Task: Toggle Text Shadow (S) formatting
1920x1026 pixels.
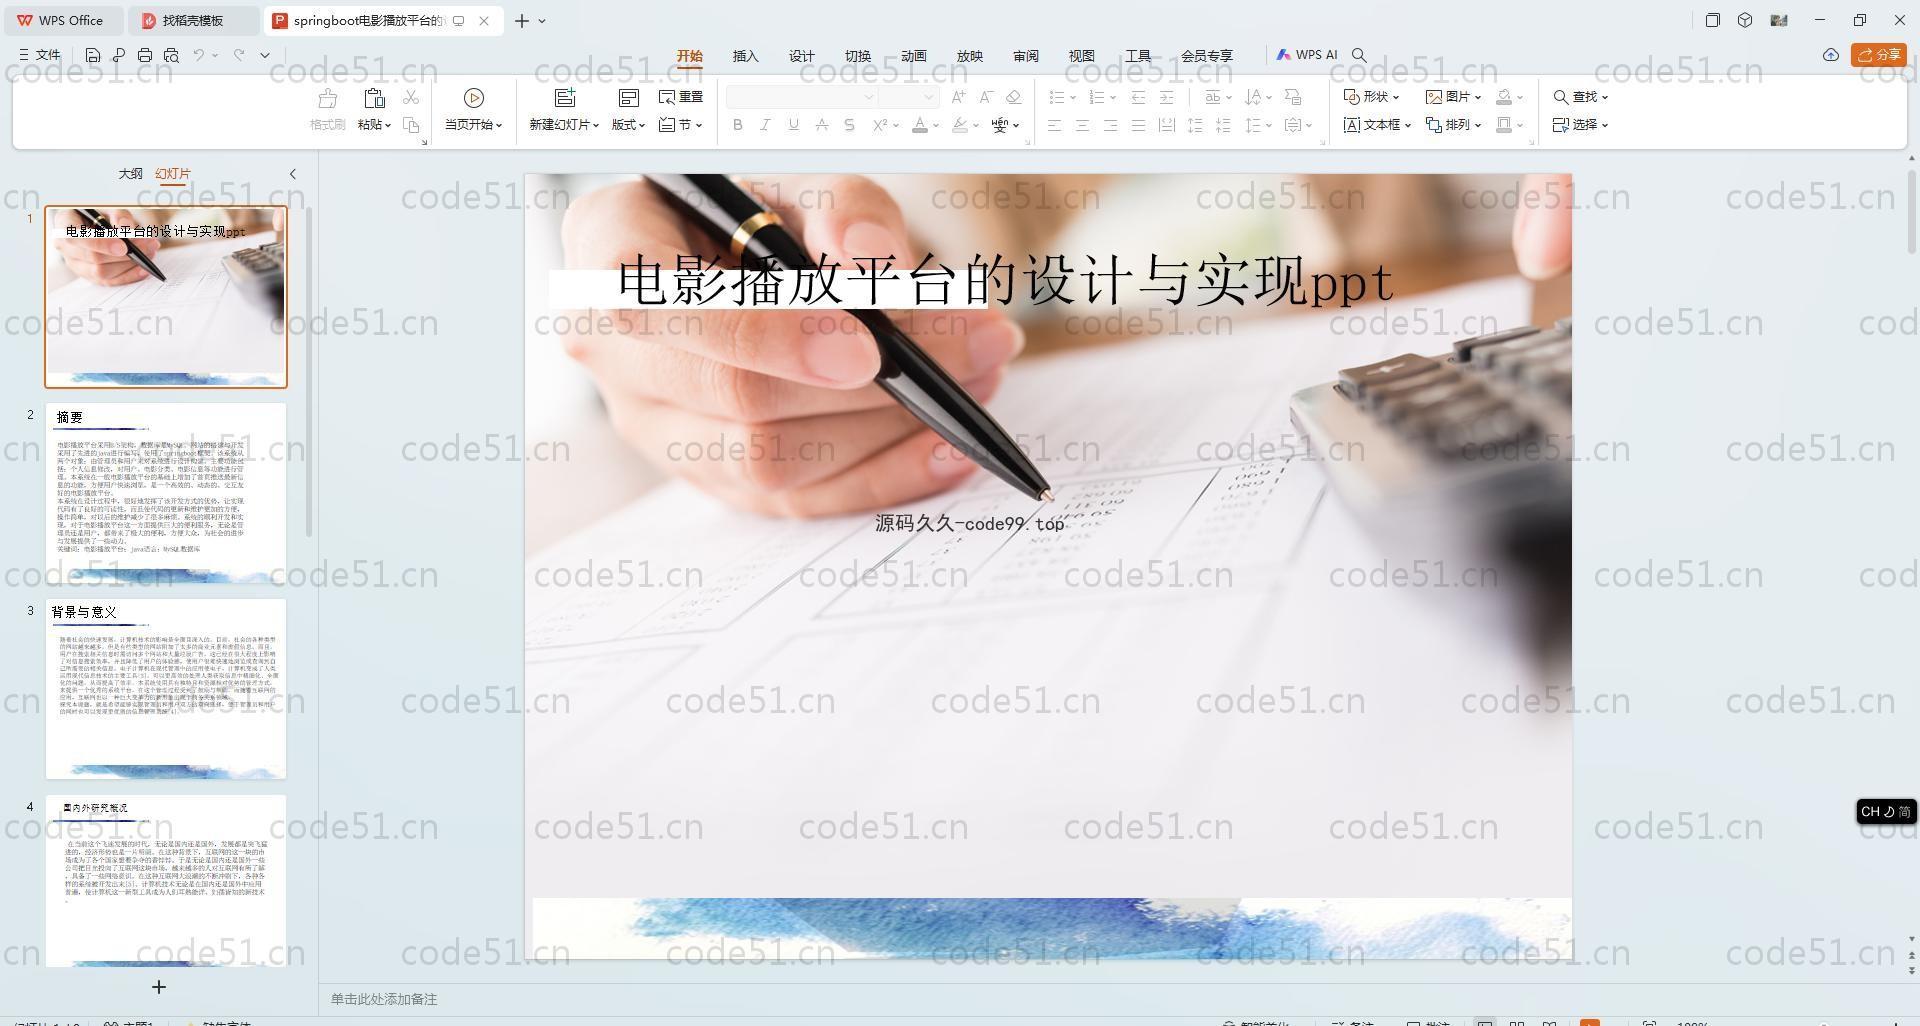Action: [849, 125]
